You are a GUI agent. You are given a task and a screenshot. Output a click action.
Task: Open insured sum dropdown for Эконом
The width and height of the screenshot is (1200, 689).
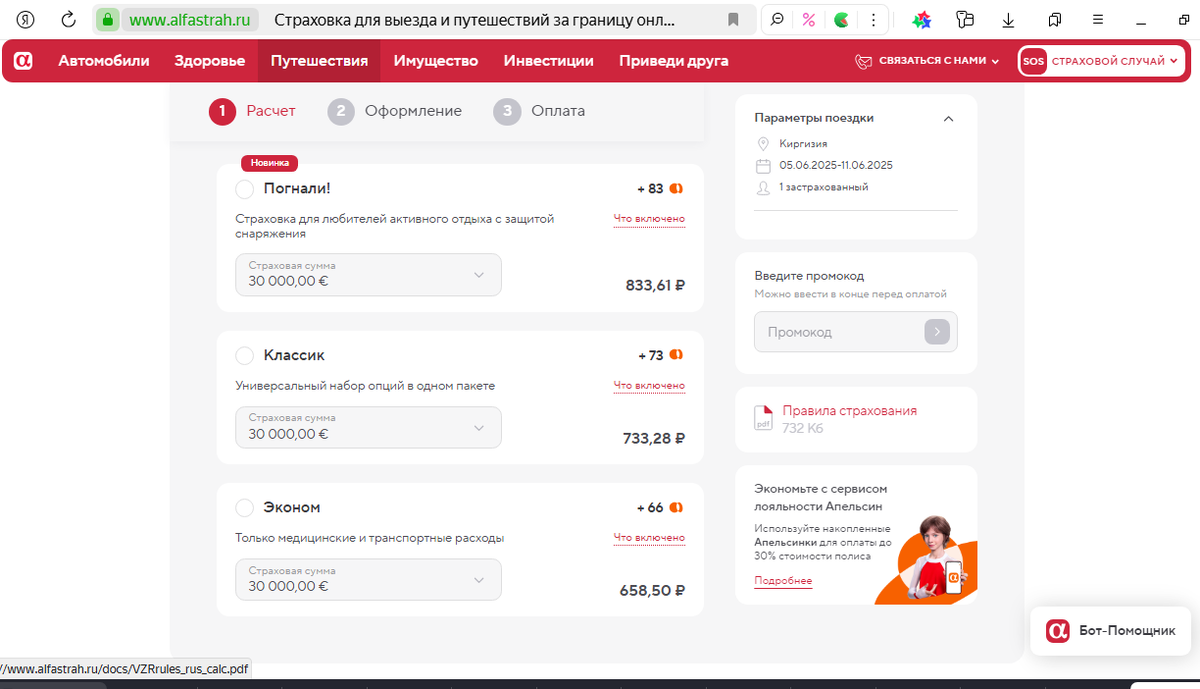(x=368, y=579)
